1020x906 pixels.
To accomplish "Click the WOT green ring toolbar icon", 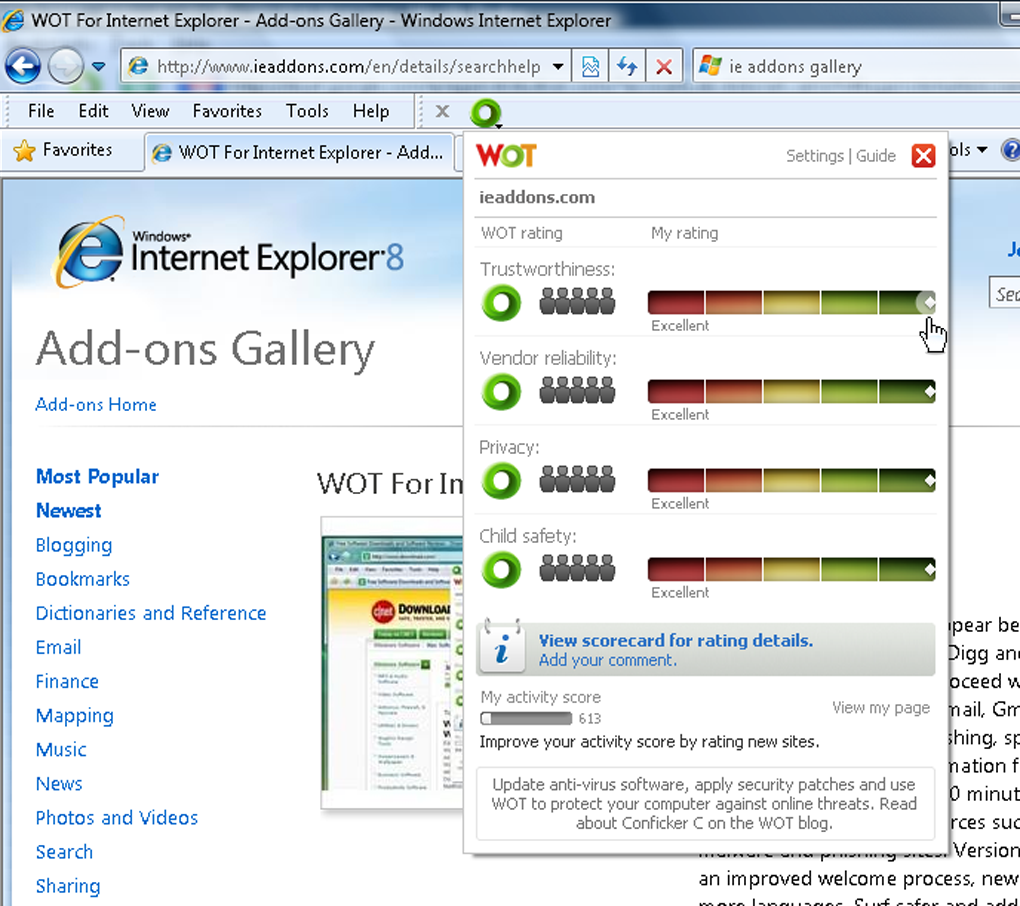I will pyautogui.click(x=485, y=113).
